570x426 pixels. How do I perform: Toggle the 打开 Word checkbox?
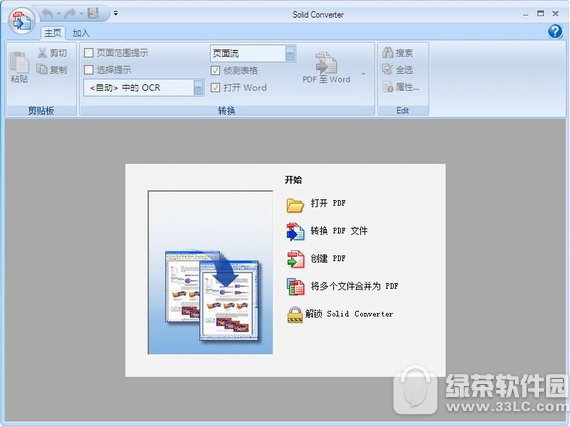[215, 88]
